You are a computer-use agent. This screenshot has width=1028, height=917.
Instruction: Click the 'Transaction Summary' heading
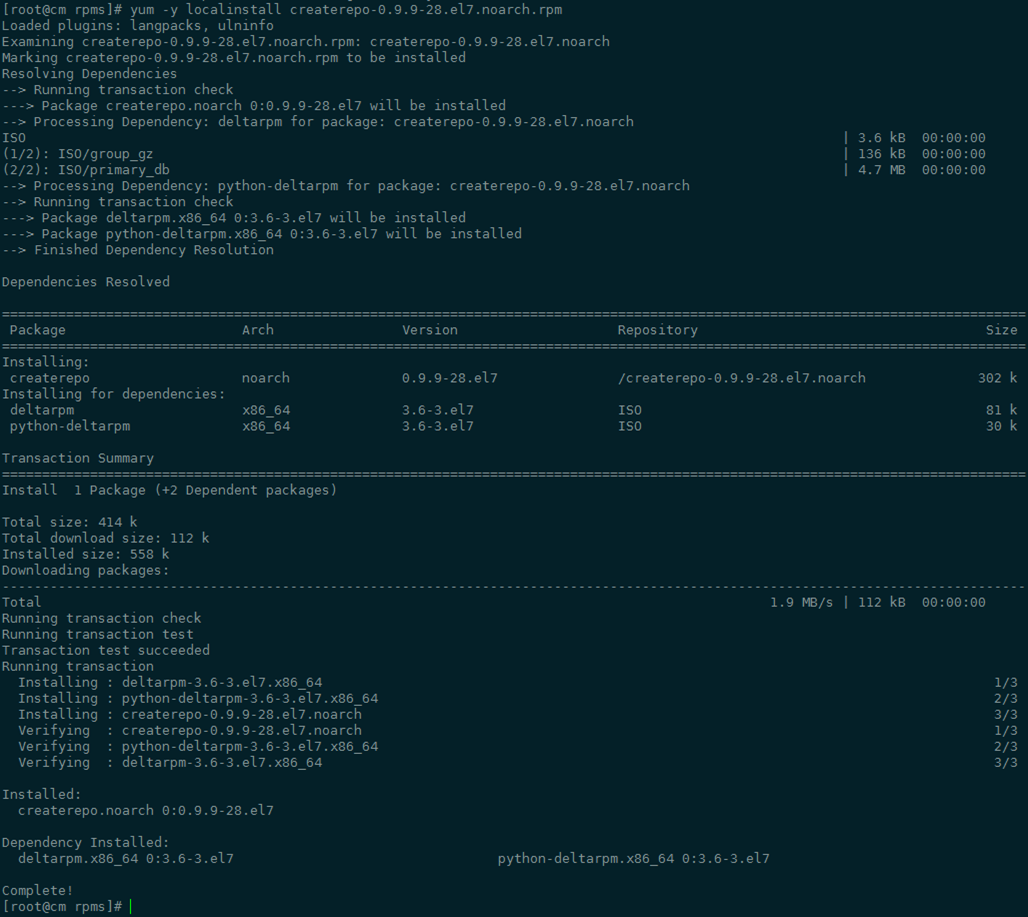[78, 458]
